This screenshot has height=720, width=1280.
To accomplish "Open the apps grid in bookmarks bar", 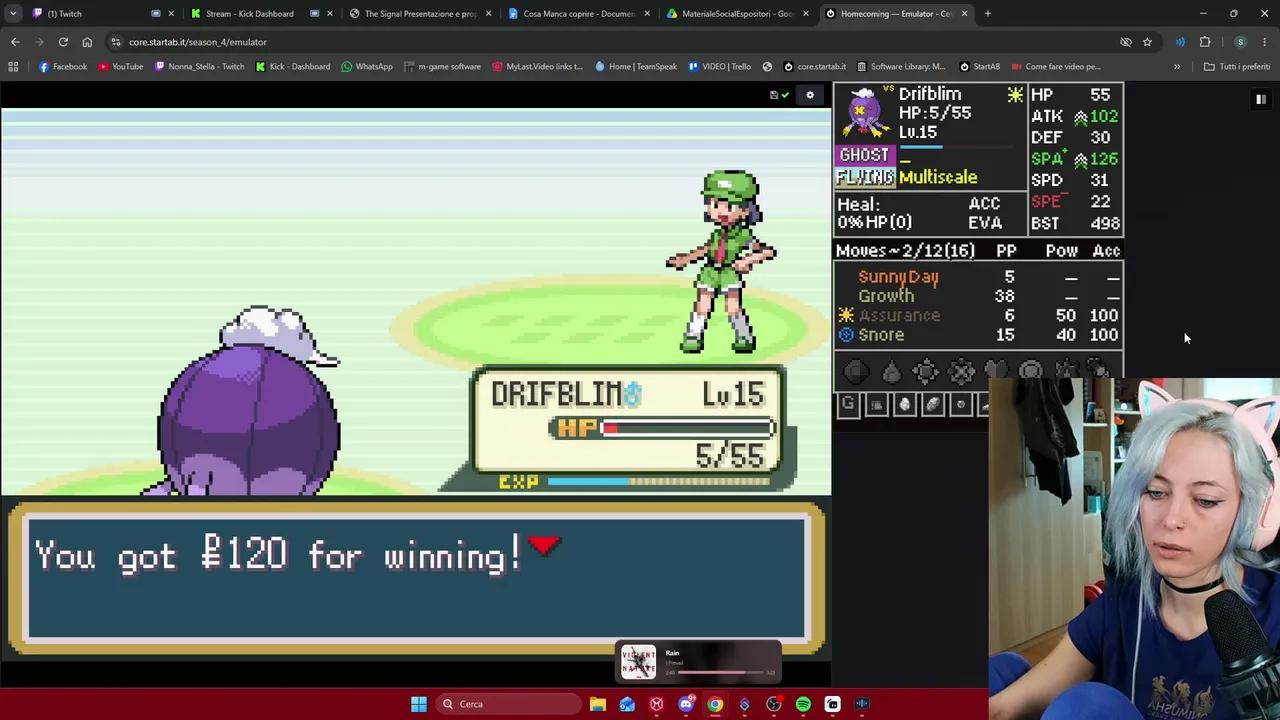I will click(x=13, y=67).
